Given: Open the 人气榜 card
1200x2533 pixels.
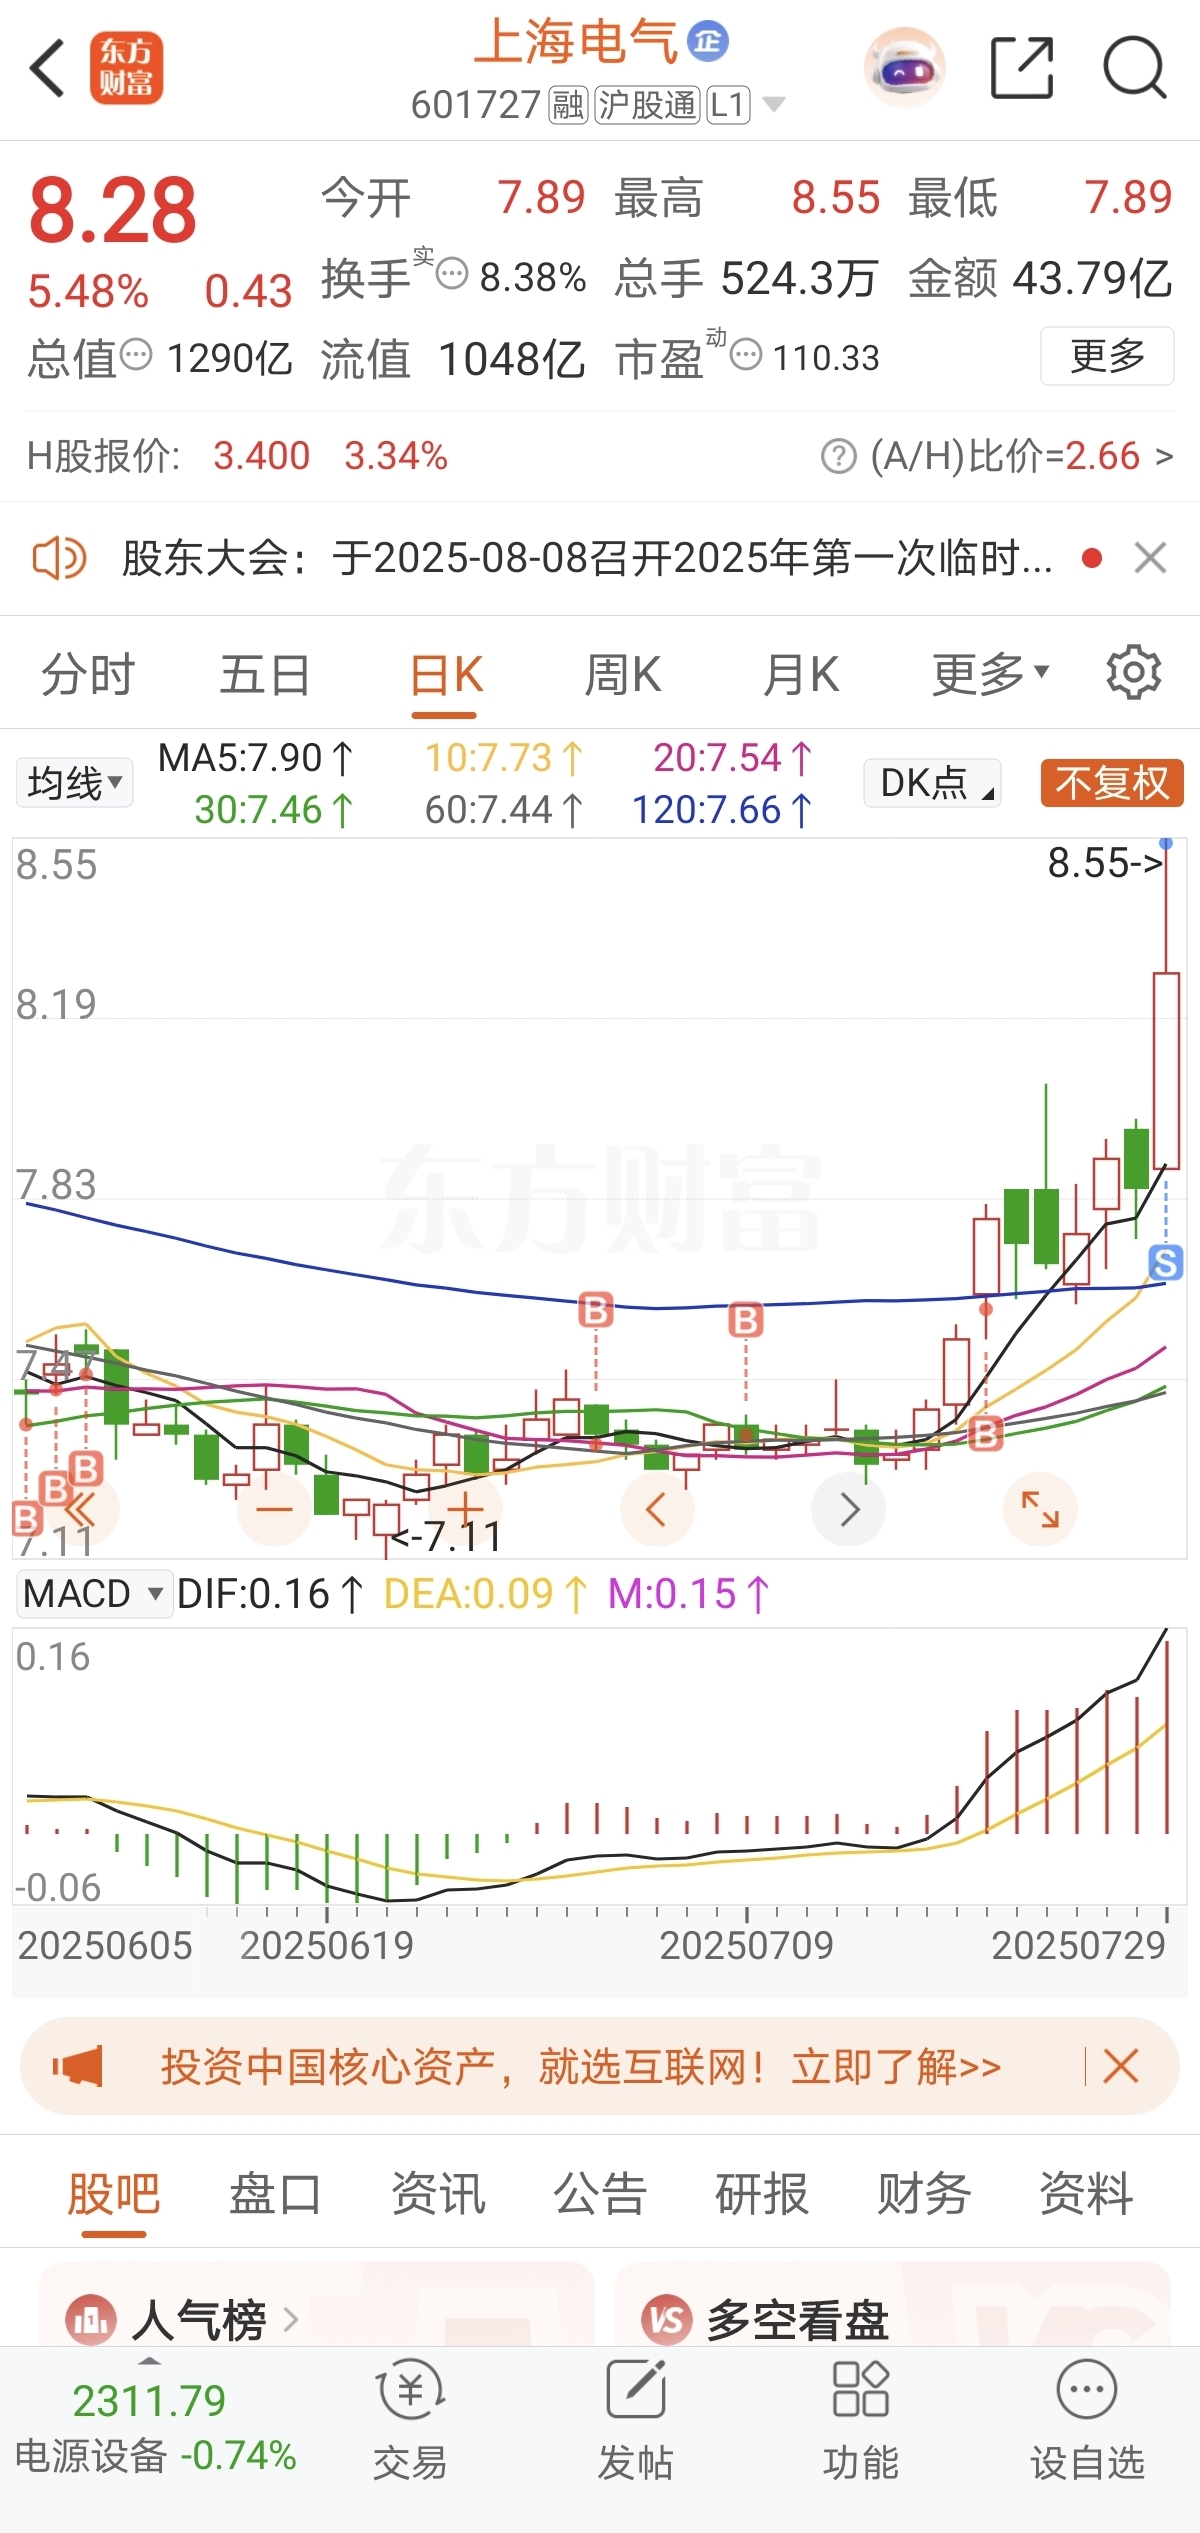Looking at the screenshot, I should (x=316, y=2306).
